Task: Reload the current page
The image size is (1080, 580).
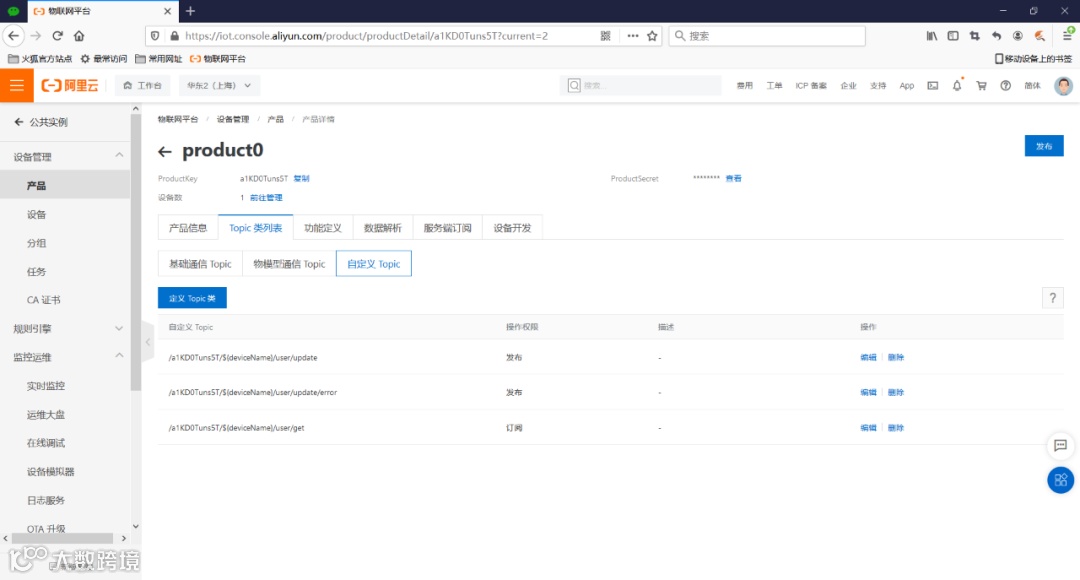Action: tap(58, 36)
